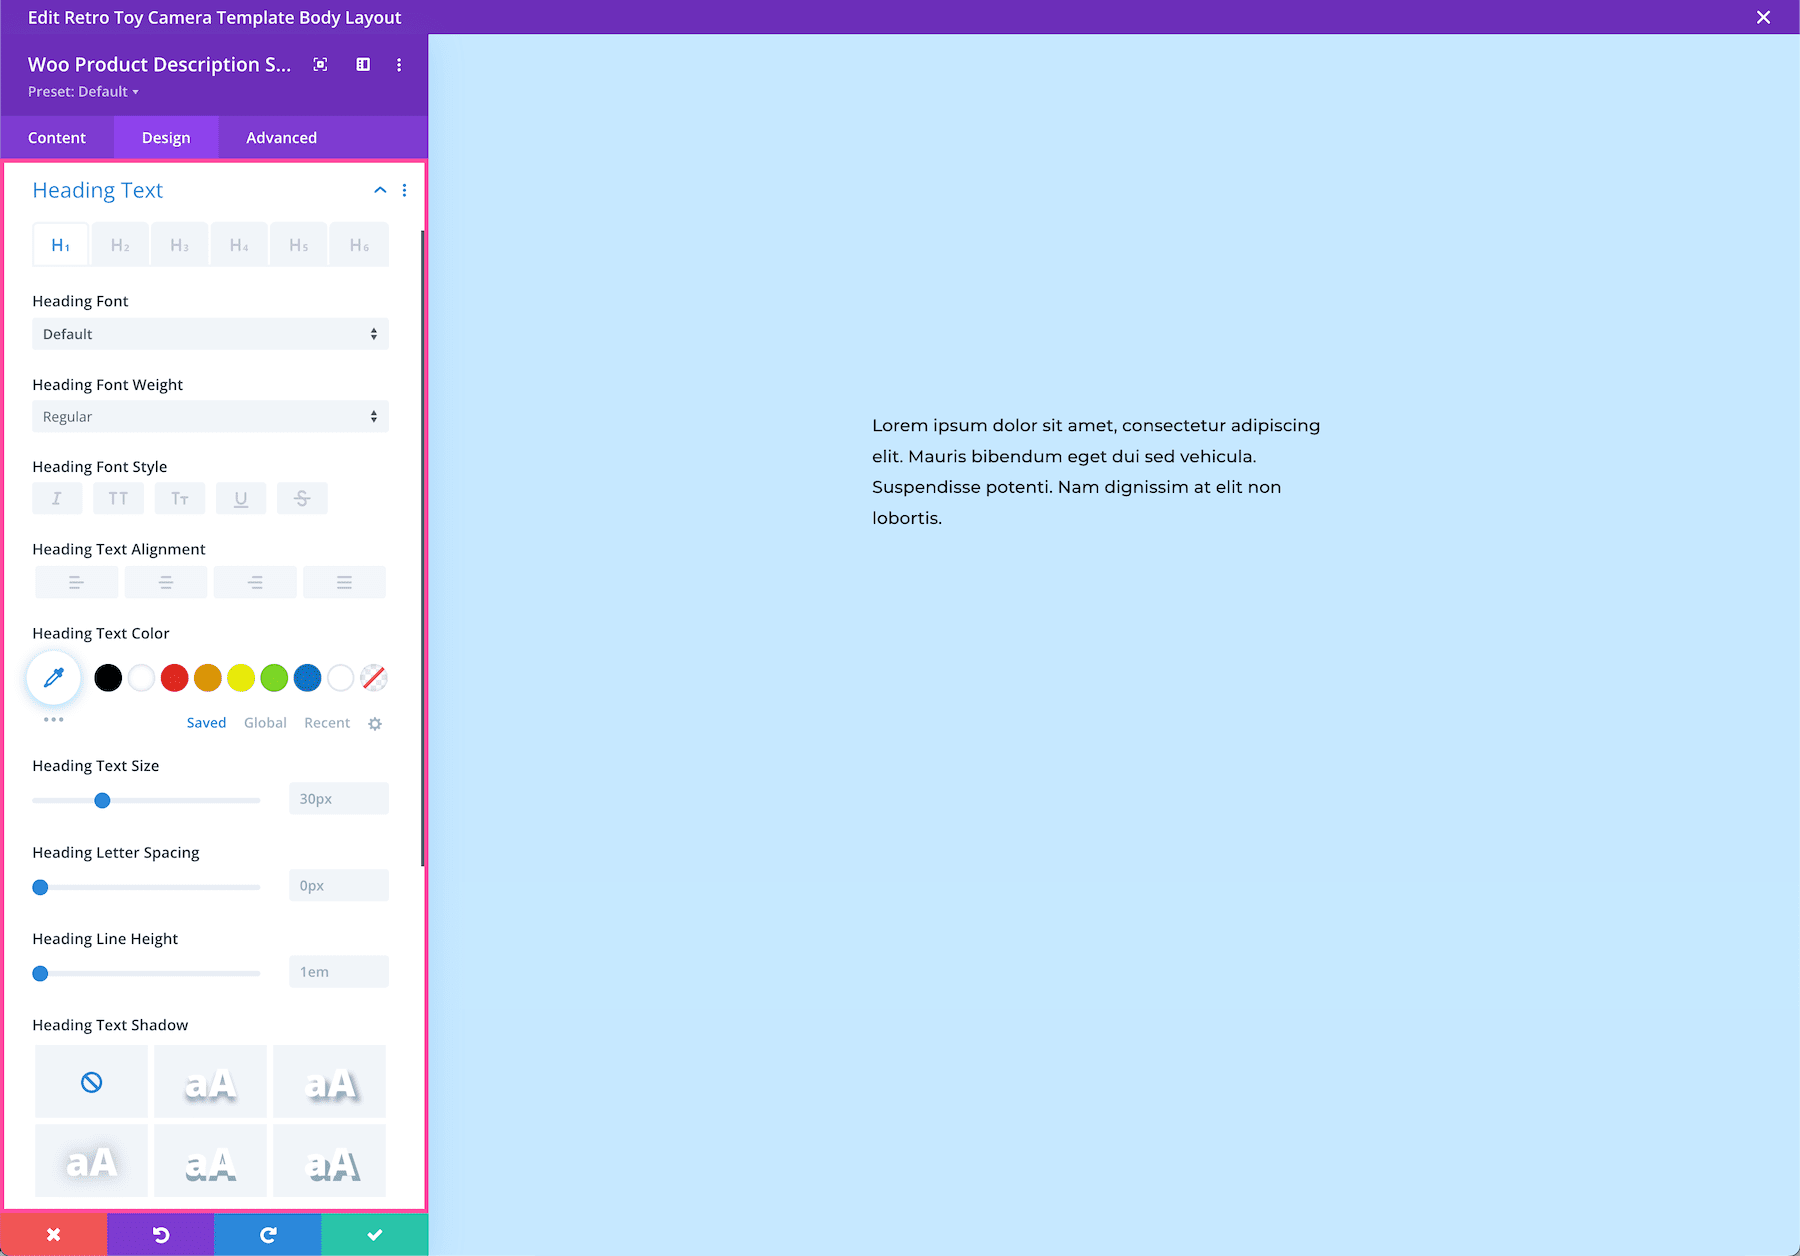The image size is (1800, 1256).
Task: Select center heading text alignment
Action: click(x=165, y=582)
